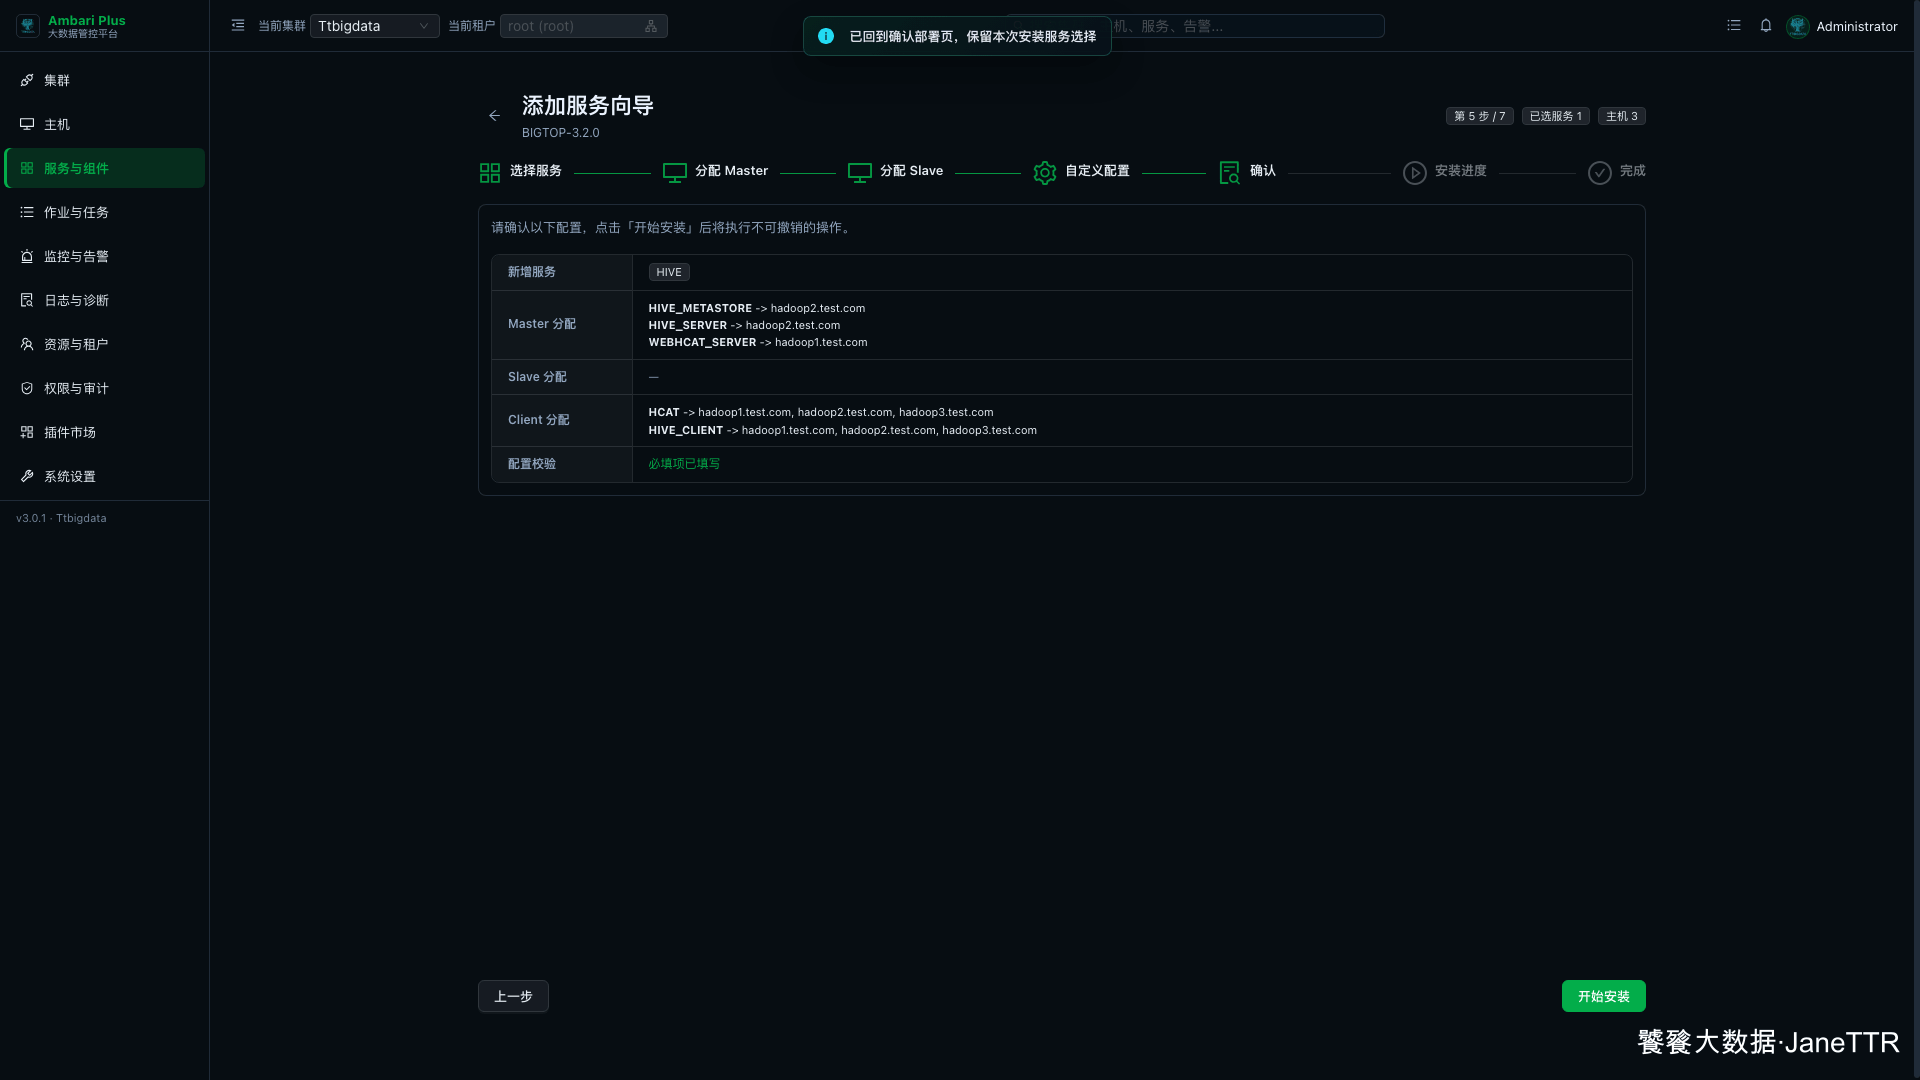Click the 配置校验 row label
The image size is (1920, 1080).
pyautogui.click(x=532, y=464)
